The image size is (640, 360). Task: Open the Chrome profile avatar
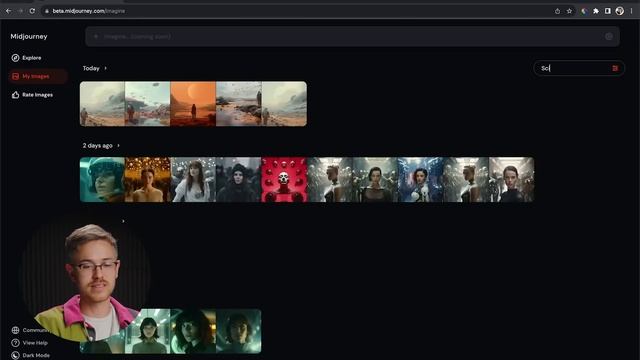coord(620,11)
